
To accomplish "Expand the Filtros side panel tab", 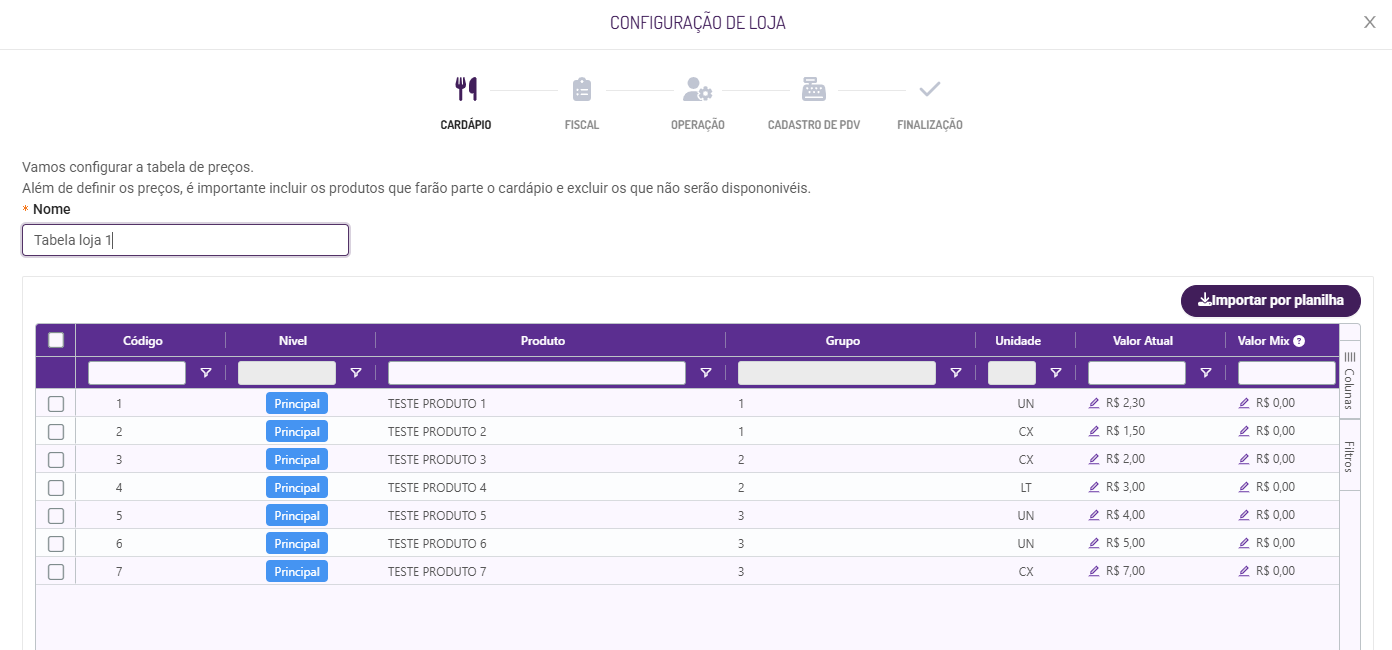I will click(1349, 455).
